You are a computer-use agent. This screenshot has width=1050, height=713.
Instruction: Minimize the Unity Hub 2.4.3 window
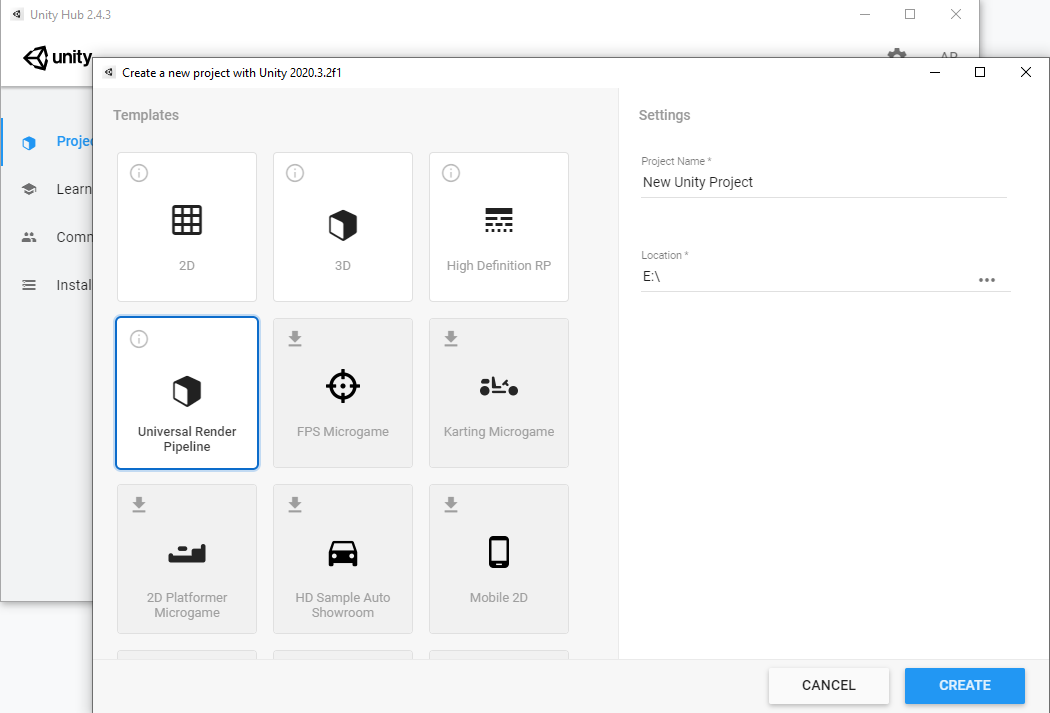865,14
